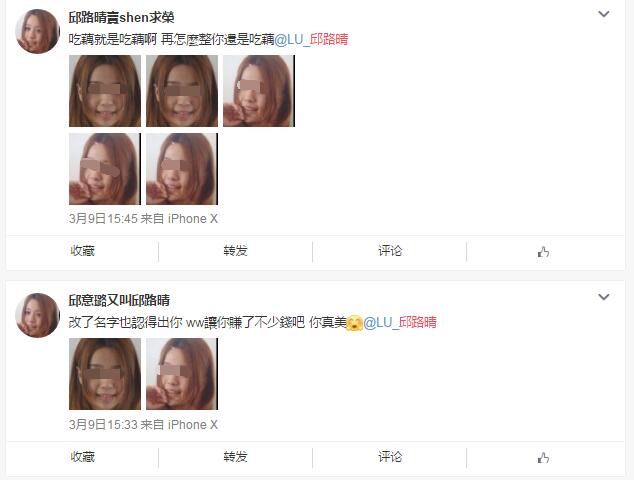Open username 邱路晴言shen求榮 profile link
This screenshot has width=634, height=480.
[121, 17]
